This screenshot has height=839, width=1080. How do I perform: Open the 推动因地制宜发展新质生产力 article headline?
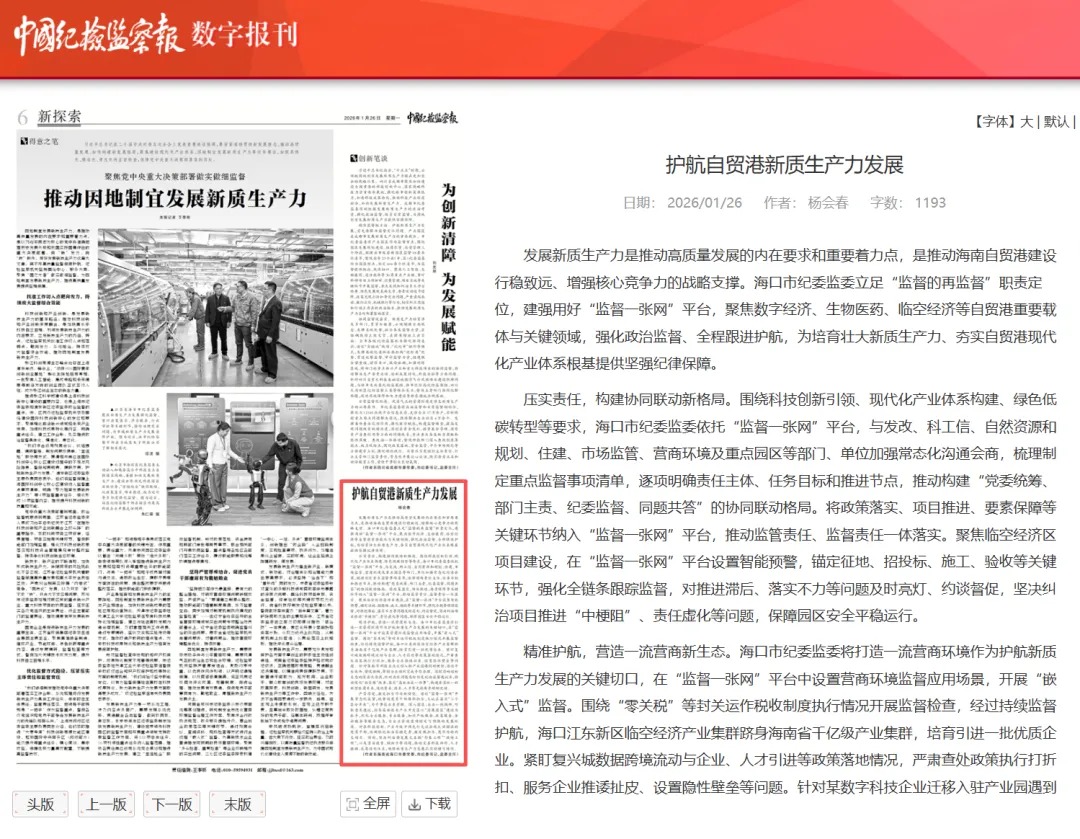tap(174, 198)
